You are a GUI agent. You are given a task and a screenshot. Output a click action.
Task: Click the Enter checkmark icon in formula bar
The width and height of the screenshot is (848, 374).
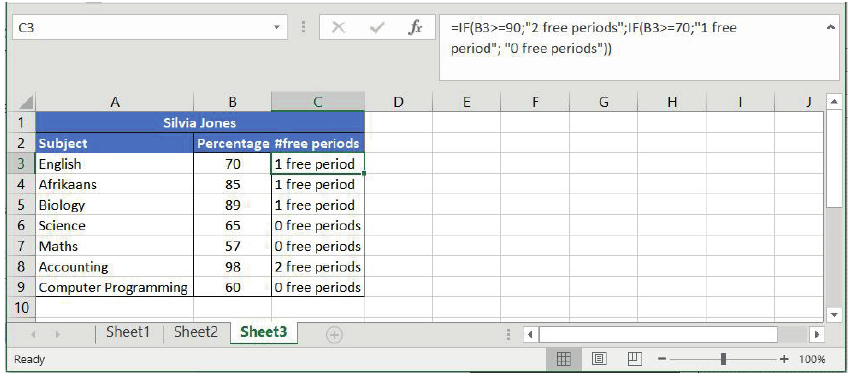coord(377,28)
